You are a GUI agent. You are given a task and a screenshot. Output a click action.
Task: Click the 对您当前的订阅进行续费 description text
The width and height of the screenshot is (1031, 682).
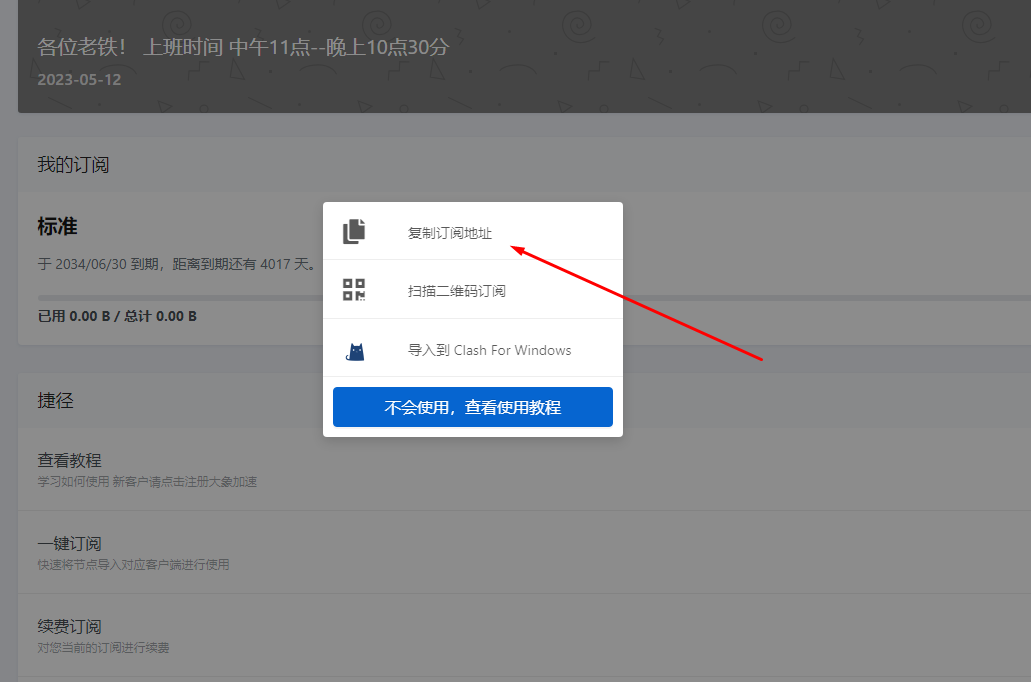[x=103, y=648]
